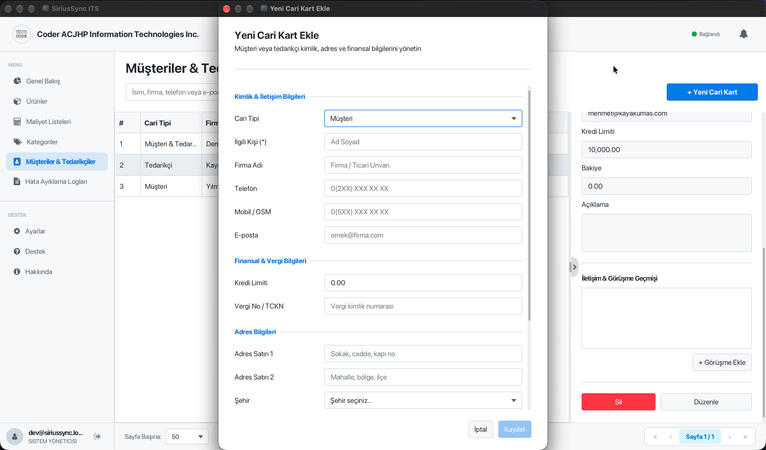Click + Görüşme Ekle button

722,363
